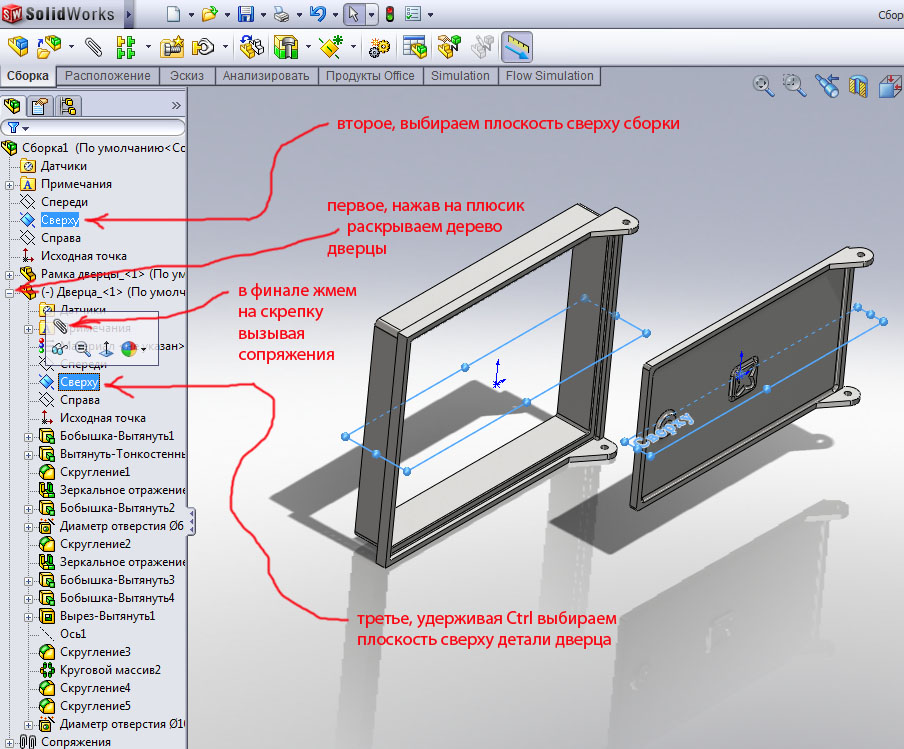
Task: Click the Previous View icon
Action: 826,86
